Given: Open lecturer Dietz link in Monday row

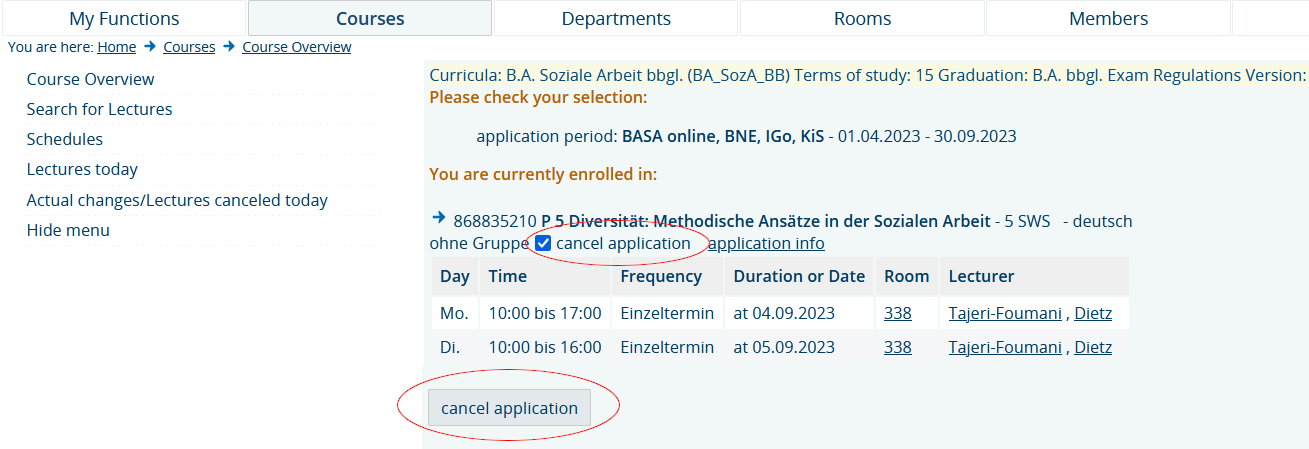Looking at the screenshot, I should [1093, 313].
